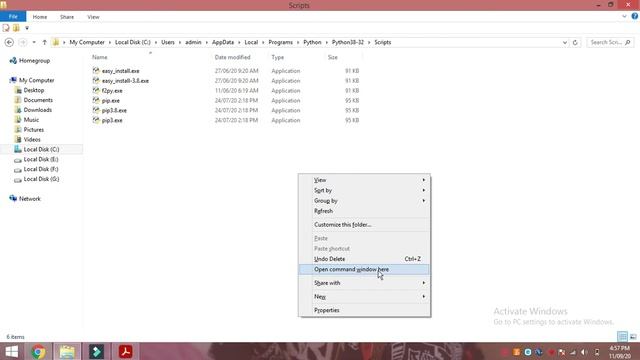Open Desktop in the navigation pane
Screen dimensions: 640x360
(33, 90)
